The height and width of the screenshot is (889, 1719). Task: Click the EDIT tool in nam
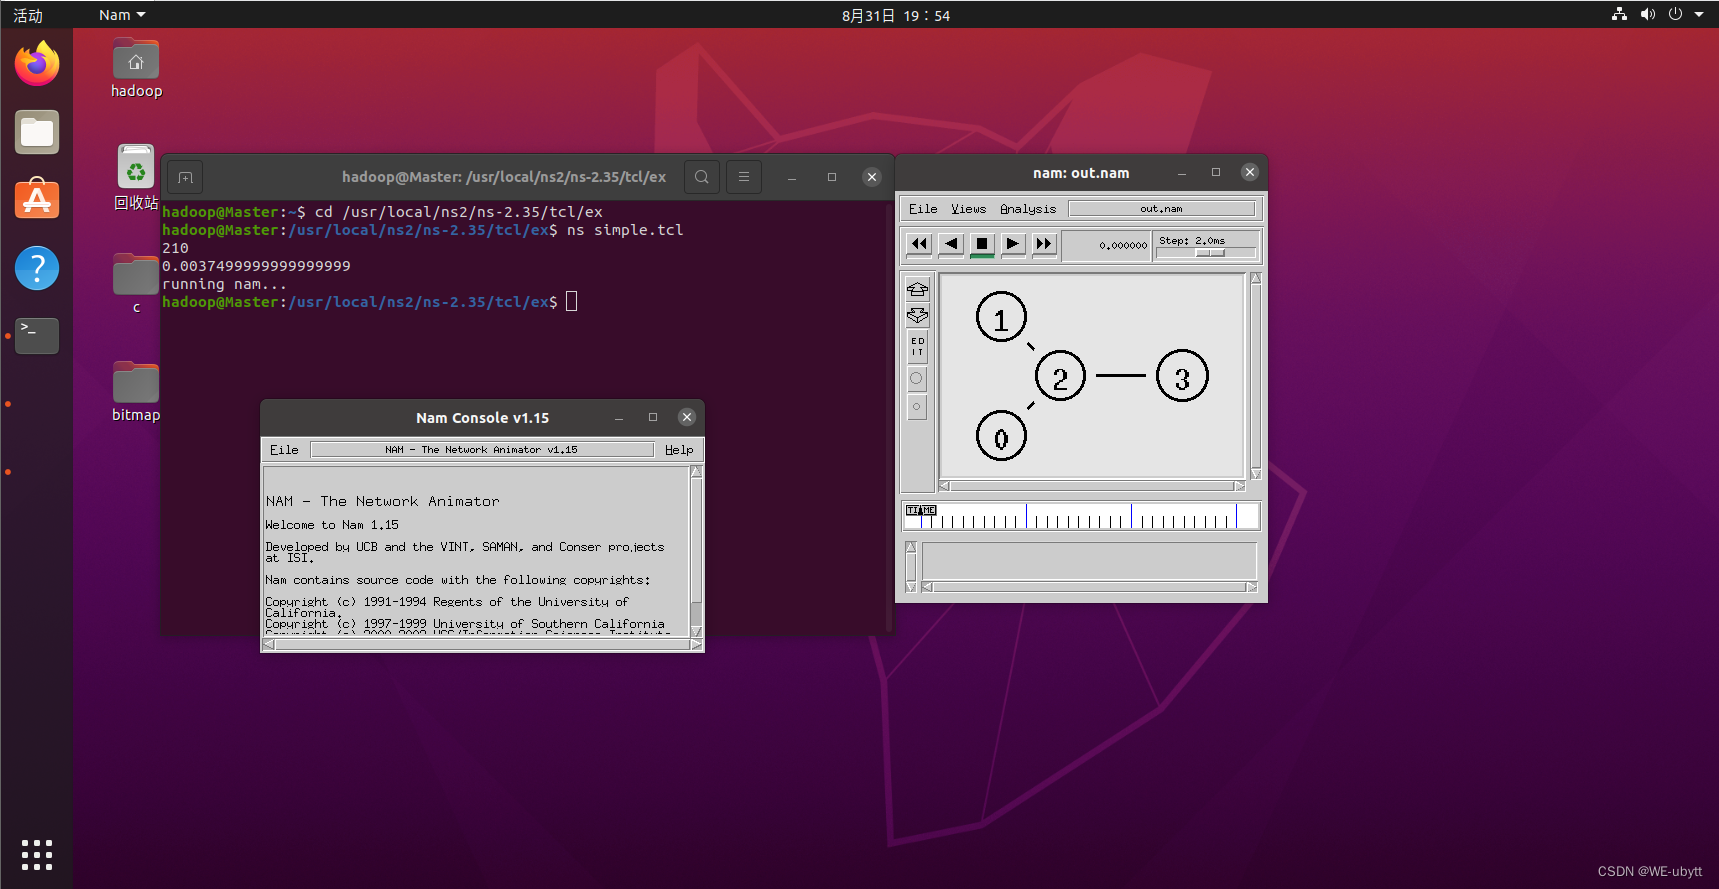click(917, 347)
